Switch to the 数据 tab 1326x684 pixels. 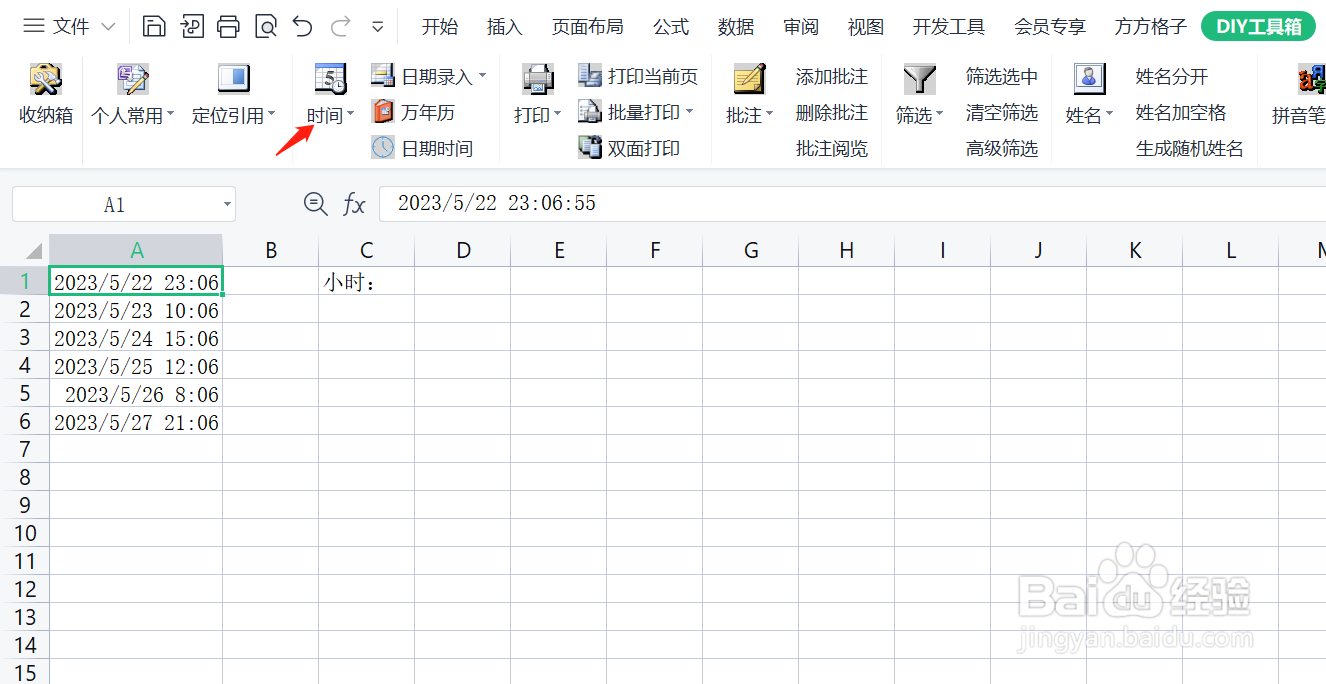[x=736, y=27]
